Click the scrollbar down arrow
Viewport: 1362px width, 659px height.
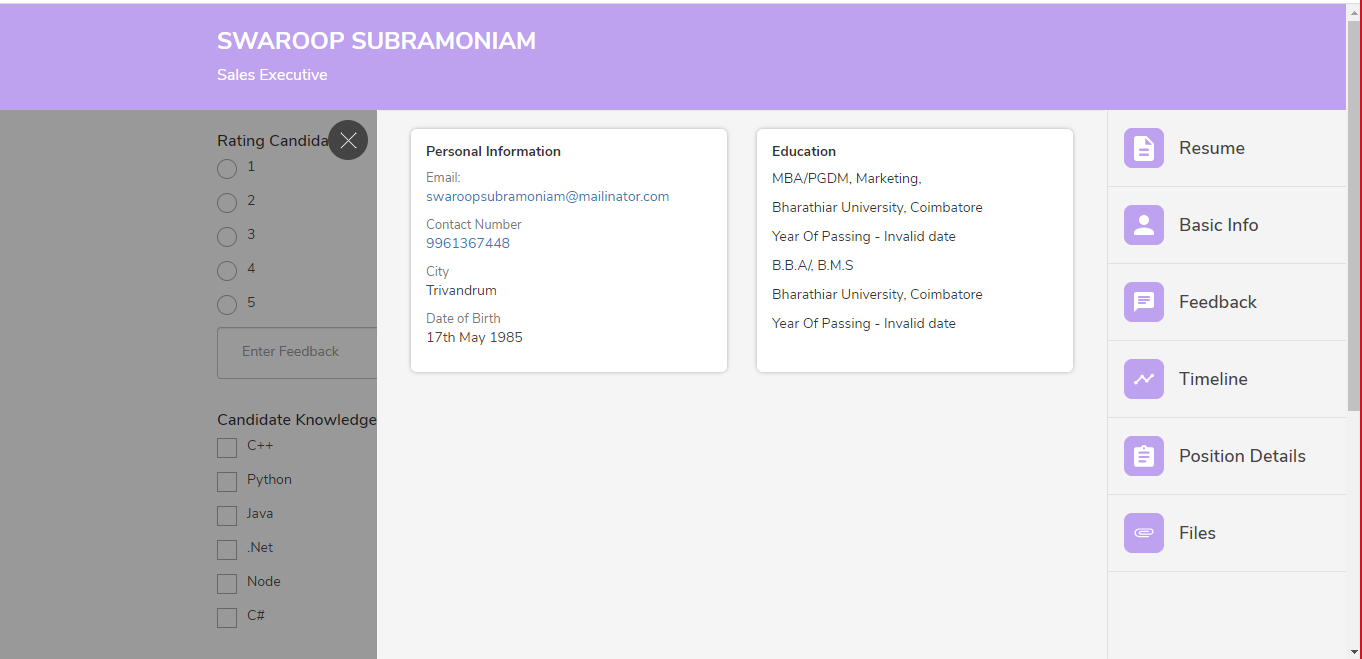pyautogui.click(x=1354, y=651)
